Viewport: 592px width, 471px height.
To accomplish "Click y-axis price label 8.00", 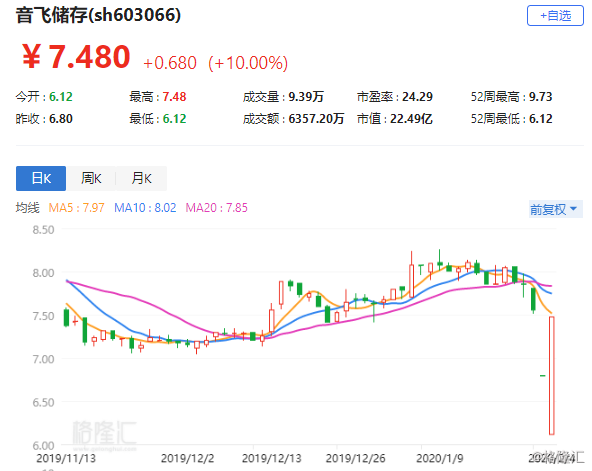I will pyautogui.click(x=43, y=273).
